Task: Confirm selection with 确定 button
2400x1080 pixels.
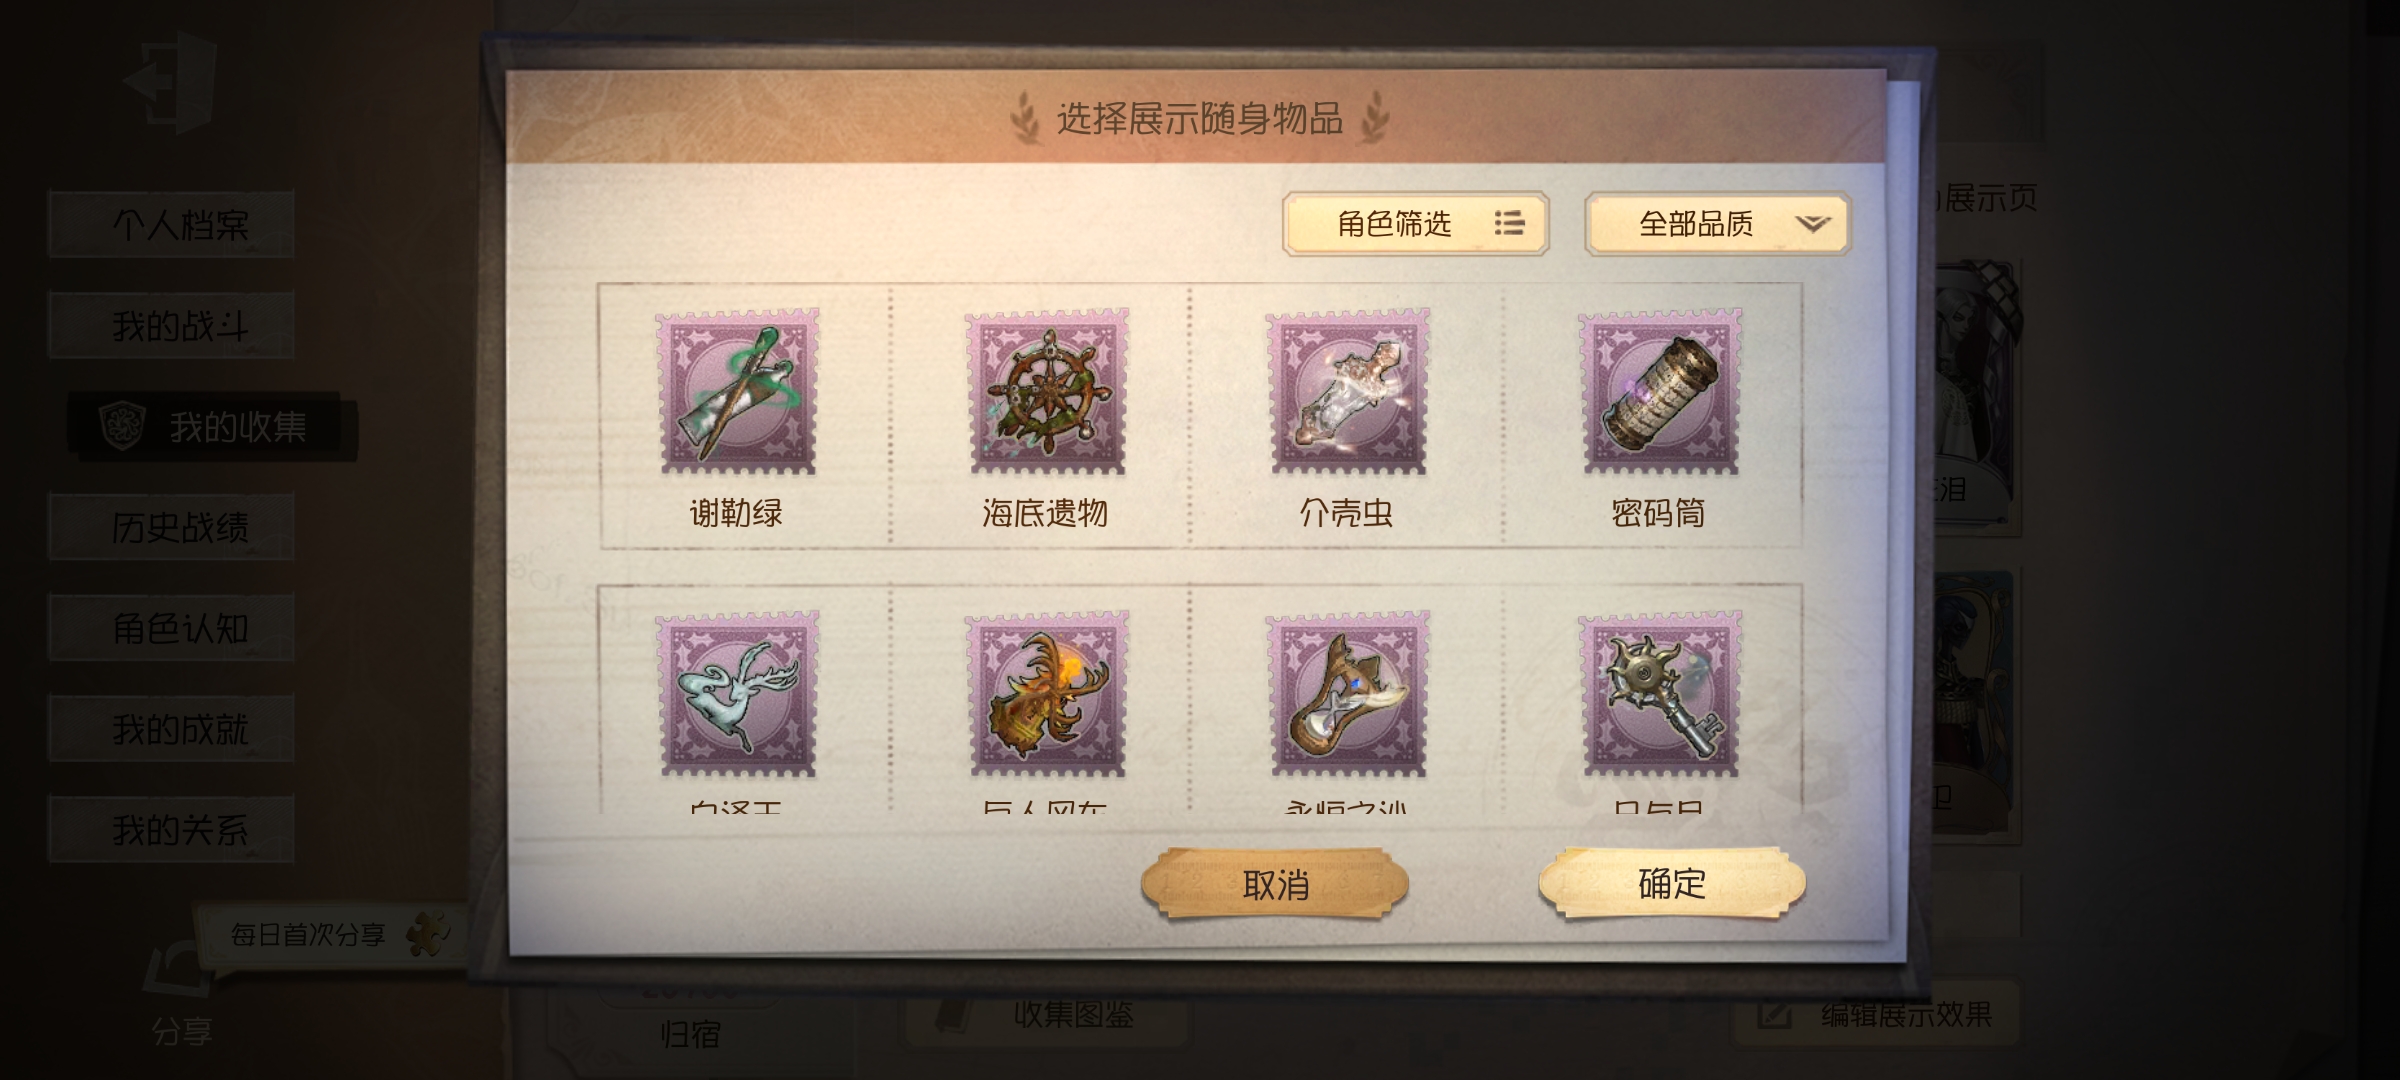Action: point(1672,883)
